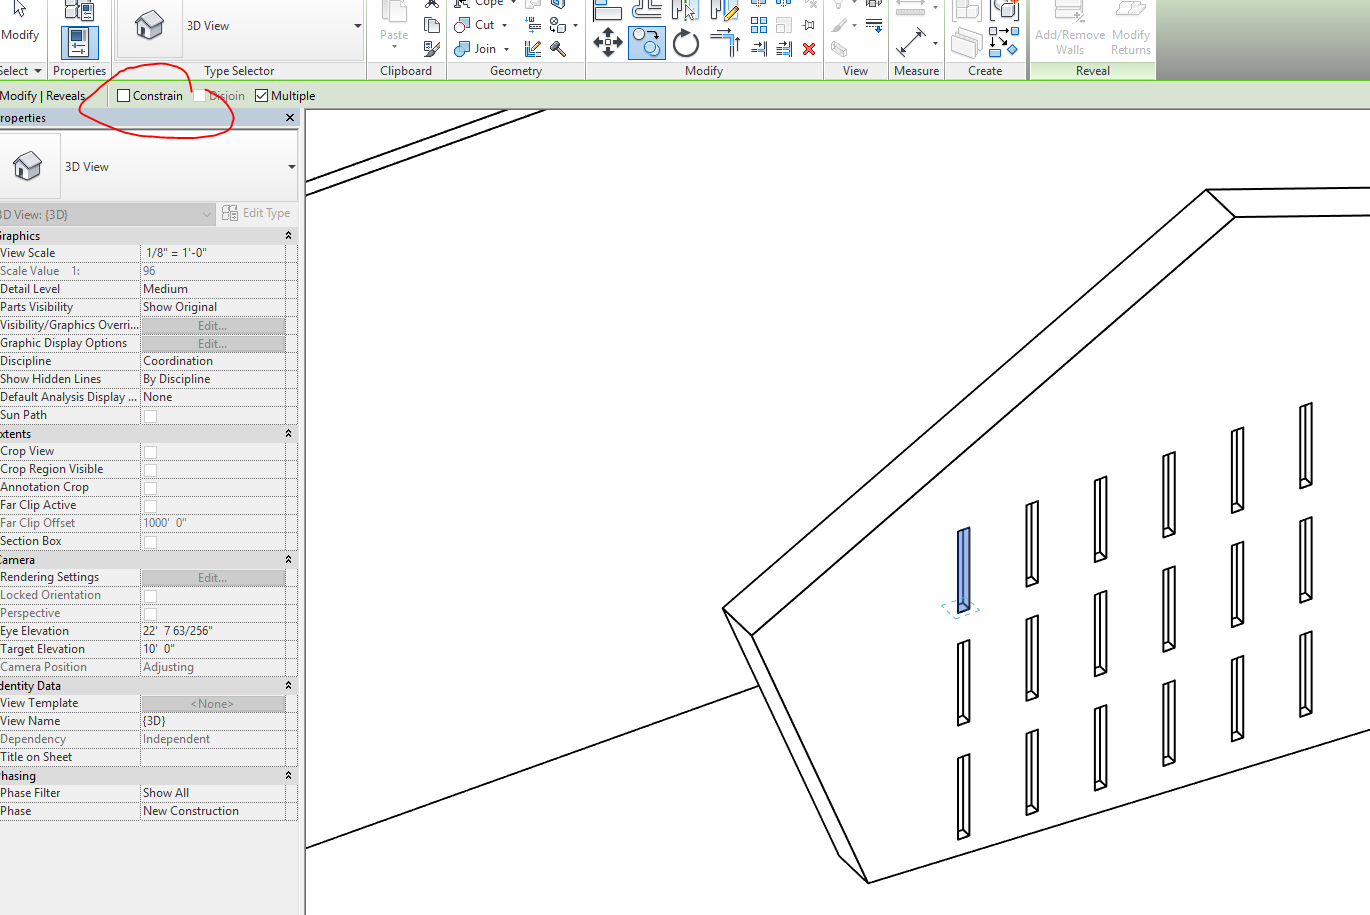The height and width of the screenshot is (915, 1370).
Task: Select the Copy tool in the Modify panel
Action: click(x=646, y=42)
